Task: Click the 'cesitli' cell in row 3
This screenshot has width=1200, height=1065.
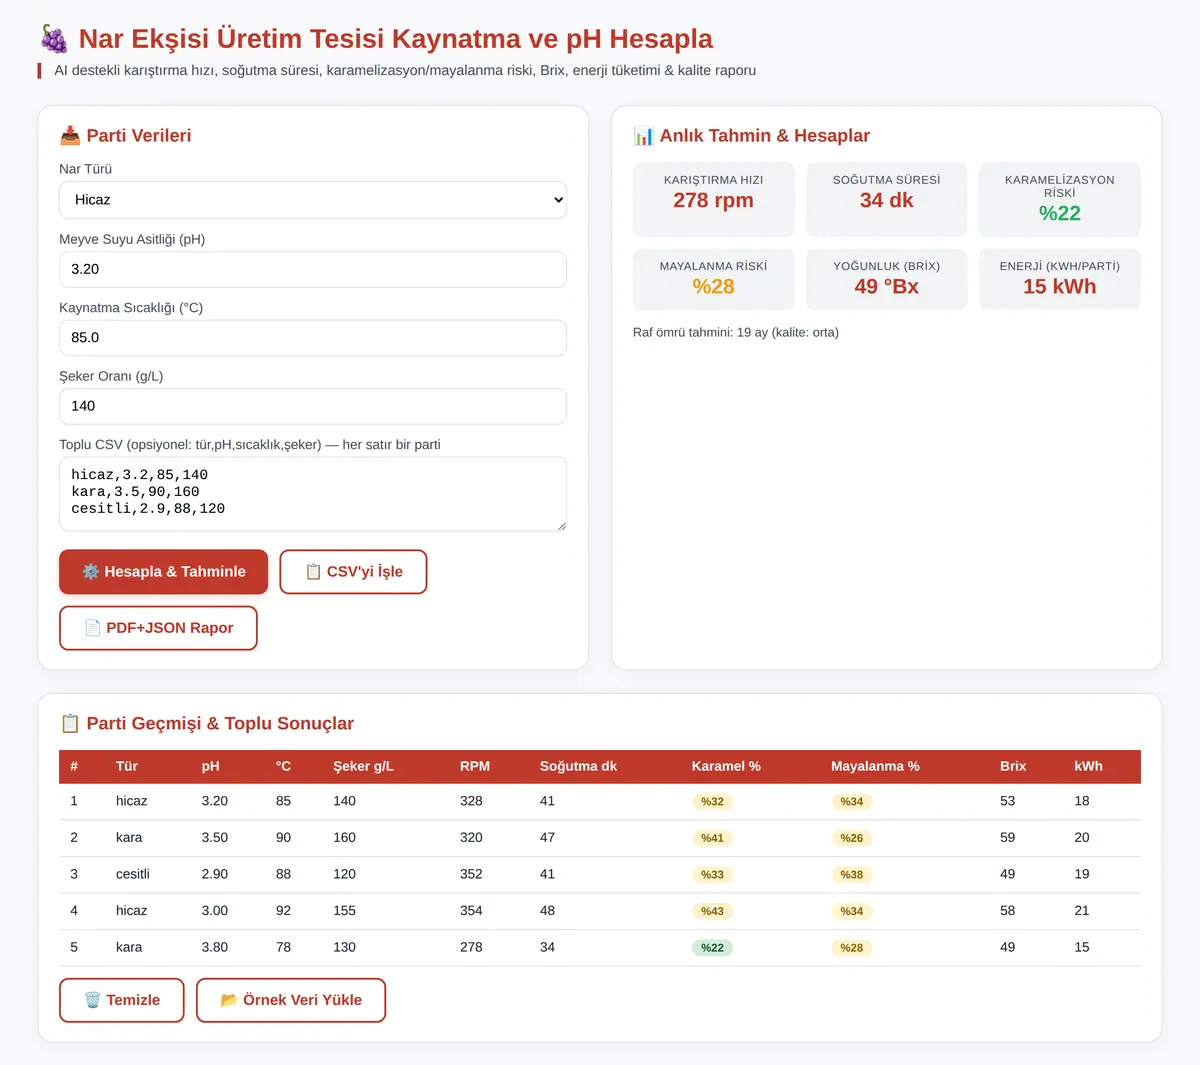Action: [x=133, y=875]
